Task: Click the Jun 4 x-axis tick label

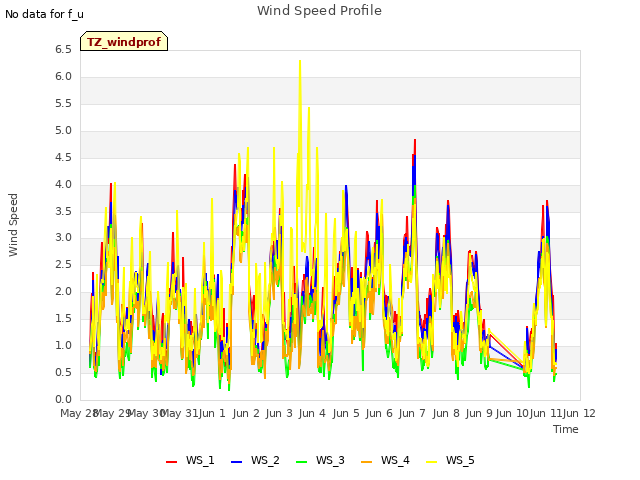Action: 312,413
